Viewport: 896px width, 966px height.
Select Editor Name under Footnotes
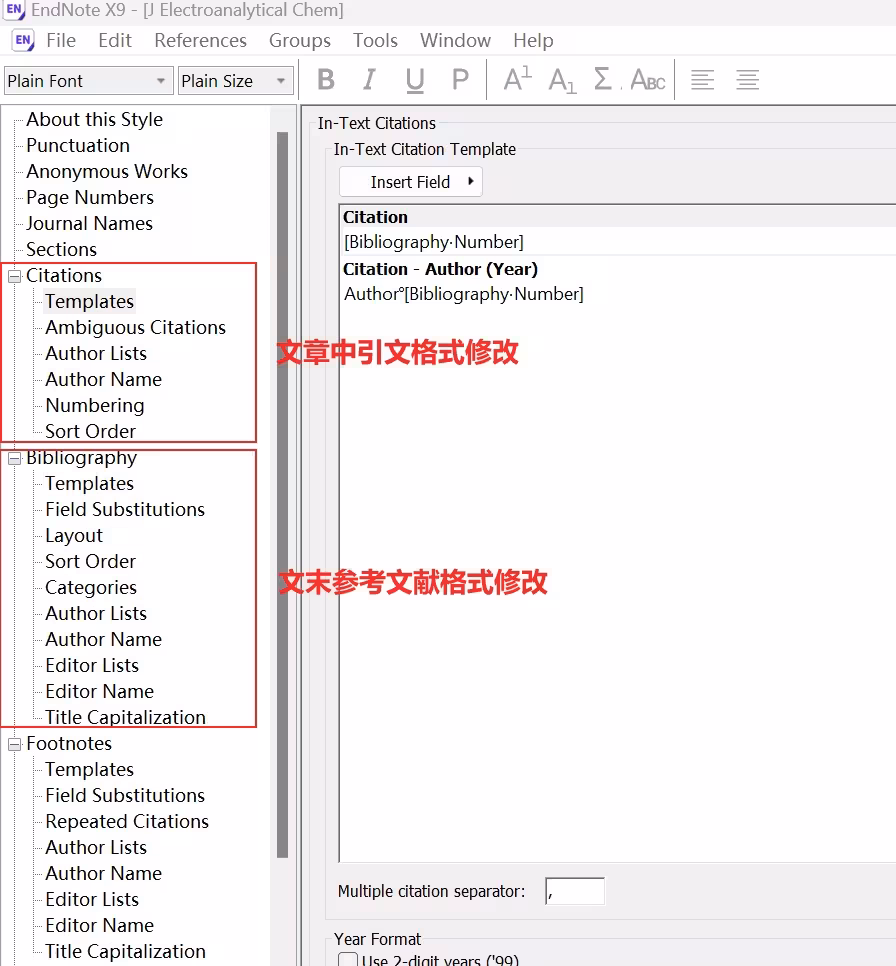100,925
